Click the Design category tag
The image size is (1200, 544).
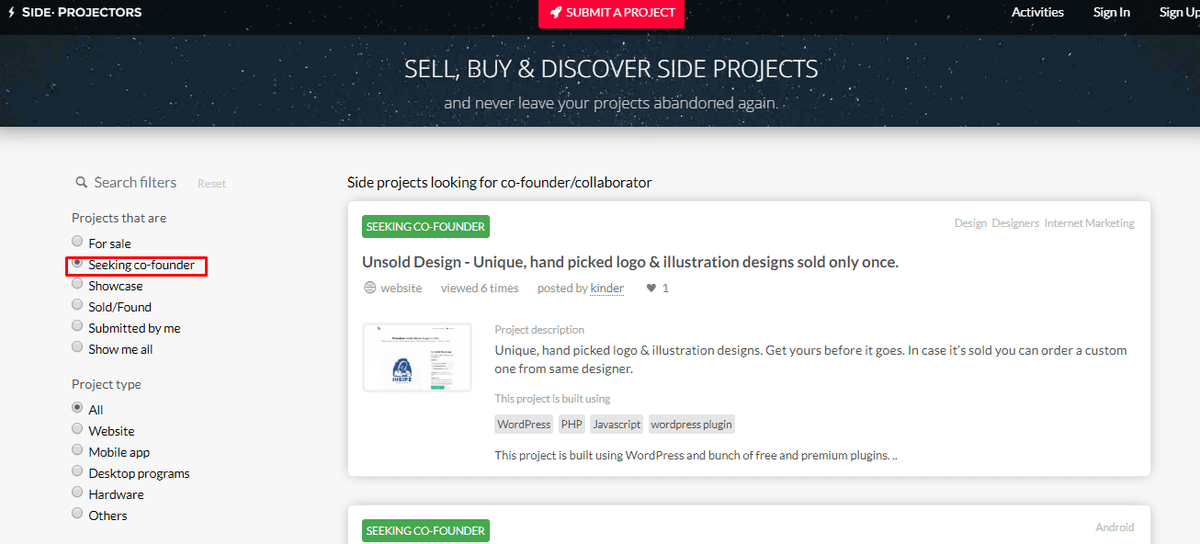point(970,223)
